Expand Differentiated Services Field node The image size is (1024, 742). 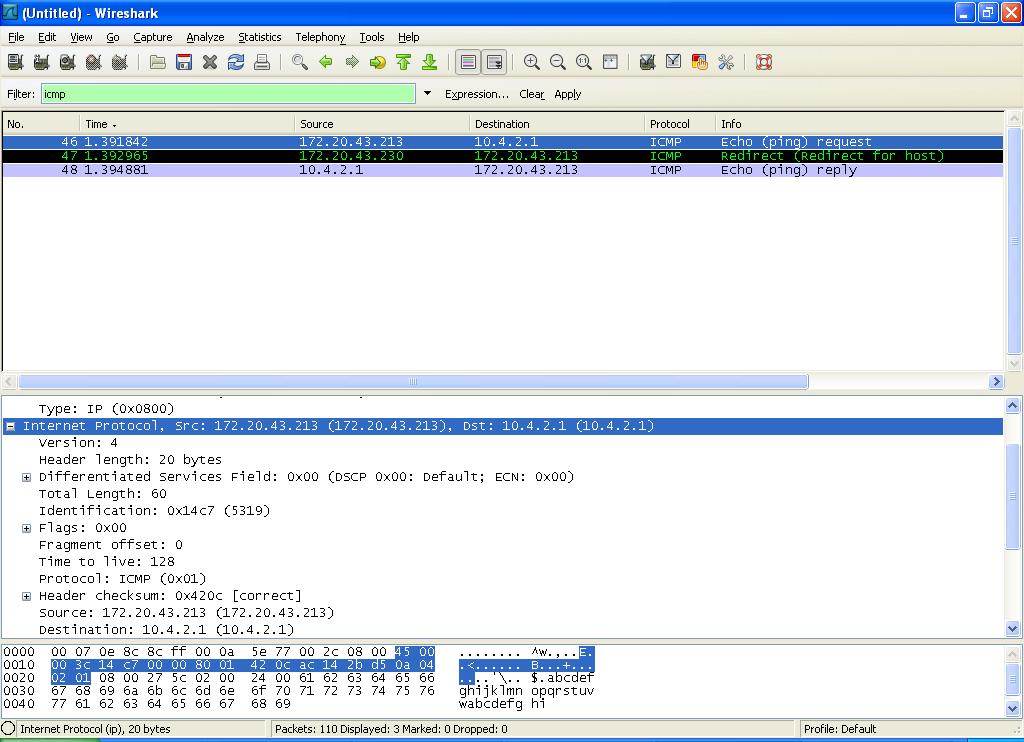click(x=26, y=477)
